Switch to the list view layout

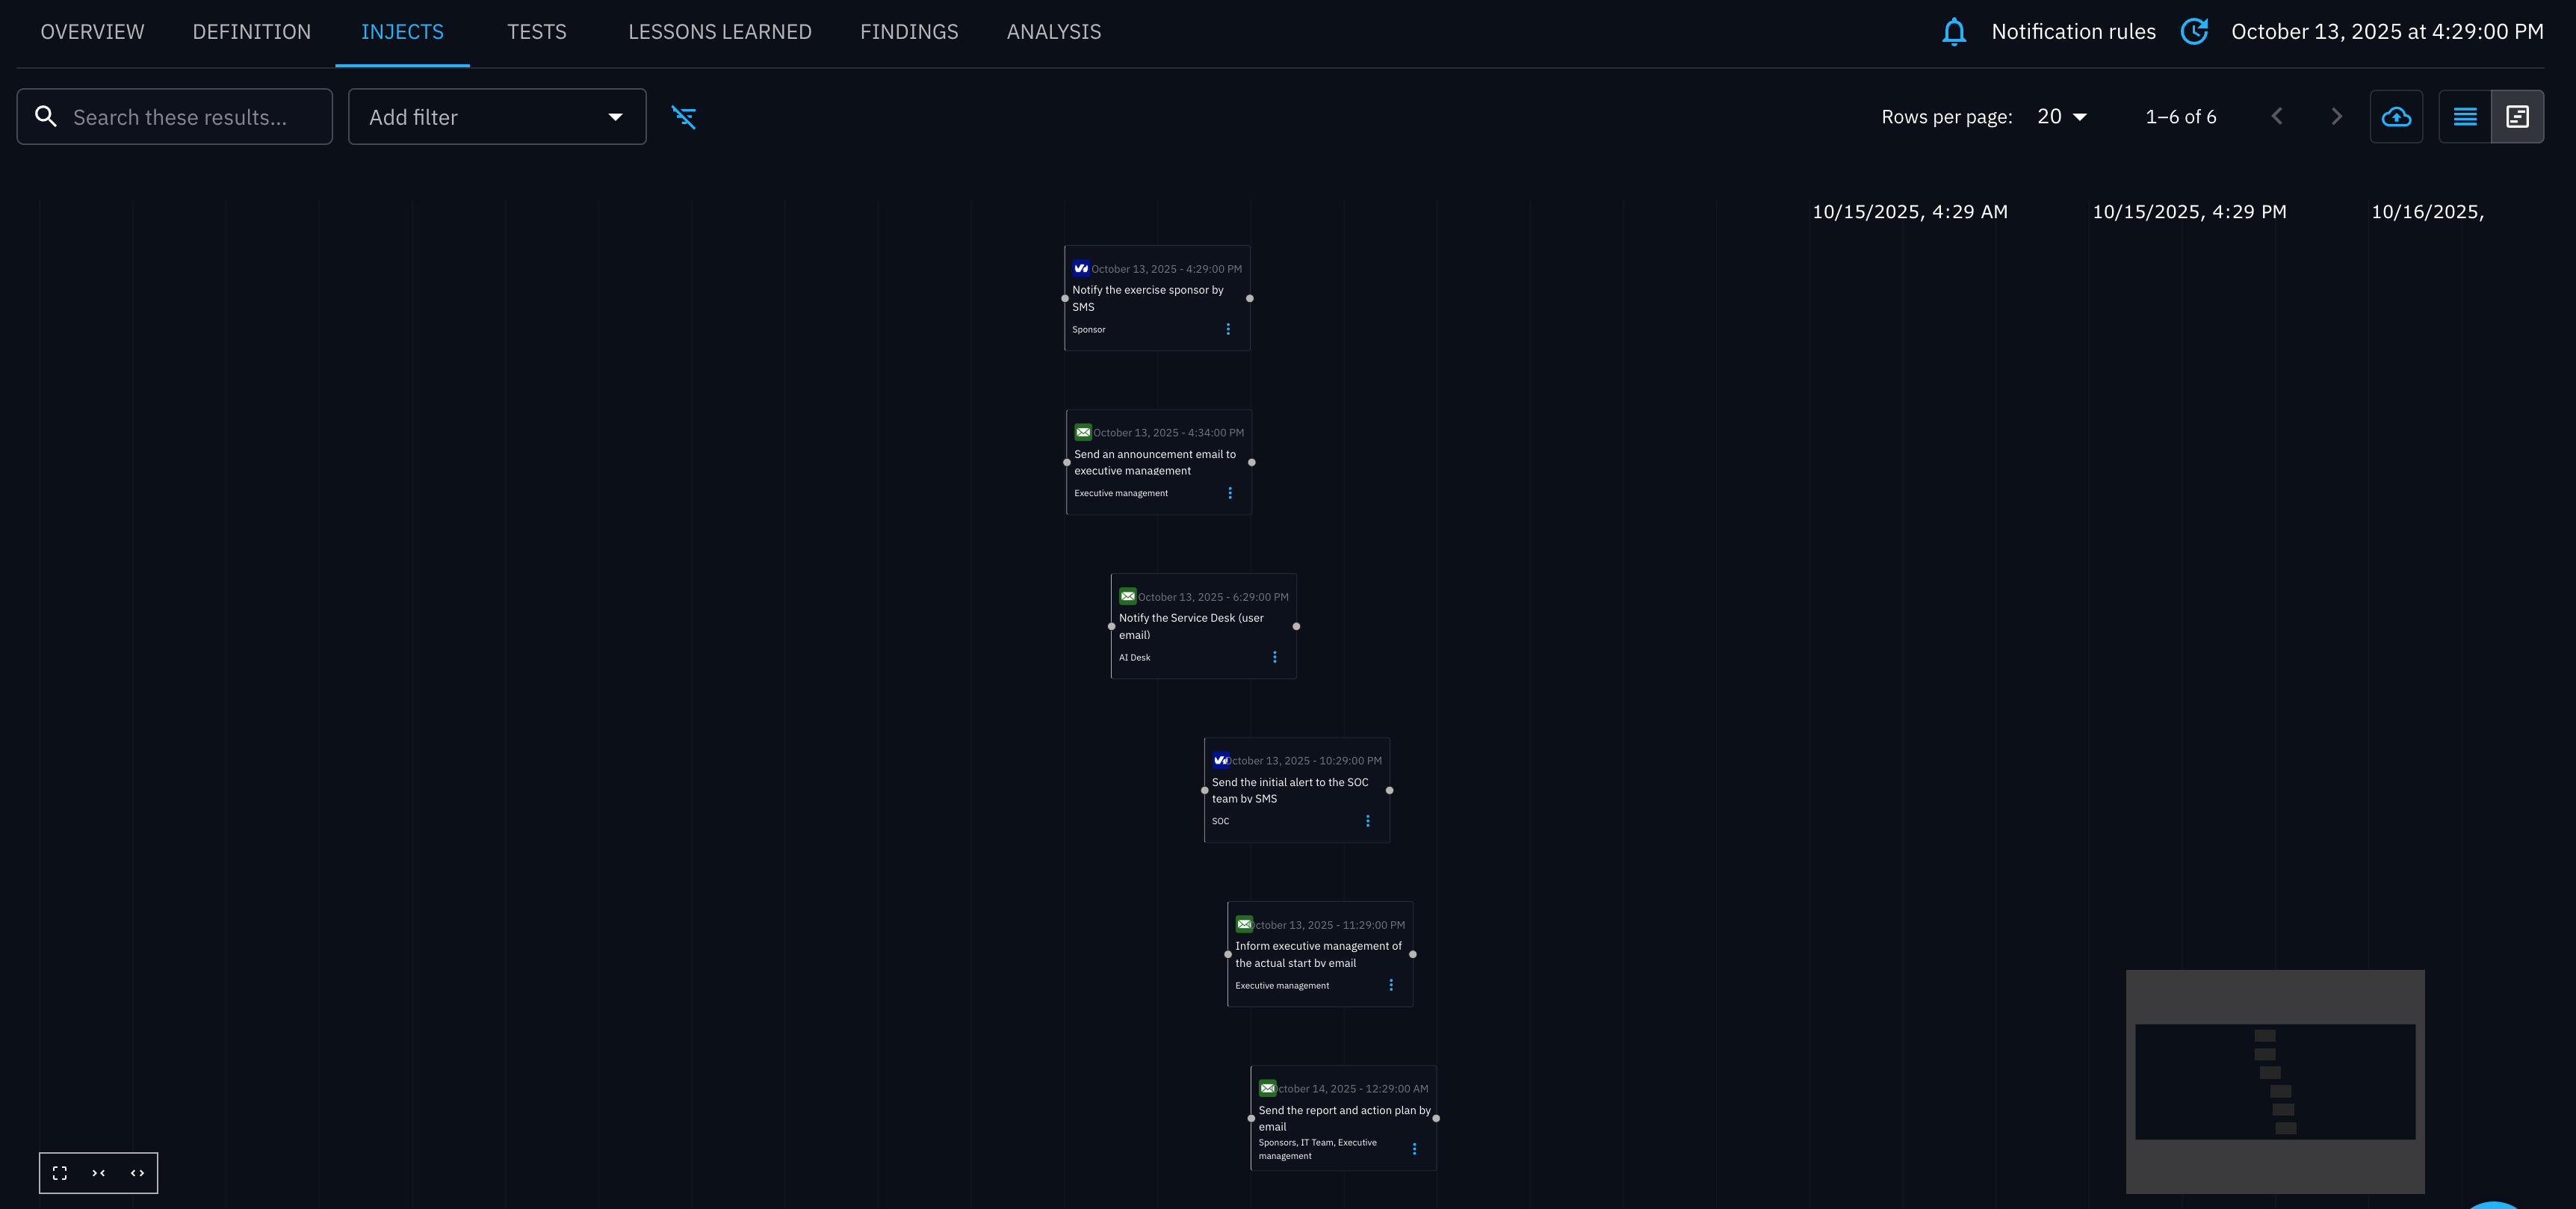2465,116
